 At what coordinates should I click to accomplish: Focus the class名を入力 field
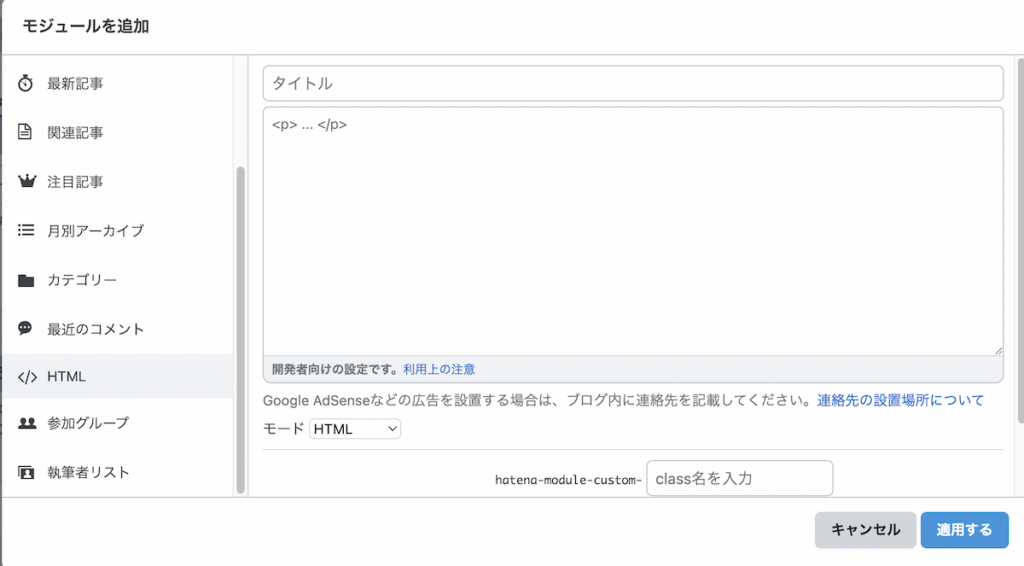point(739,479)
